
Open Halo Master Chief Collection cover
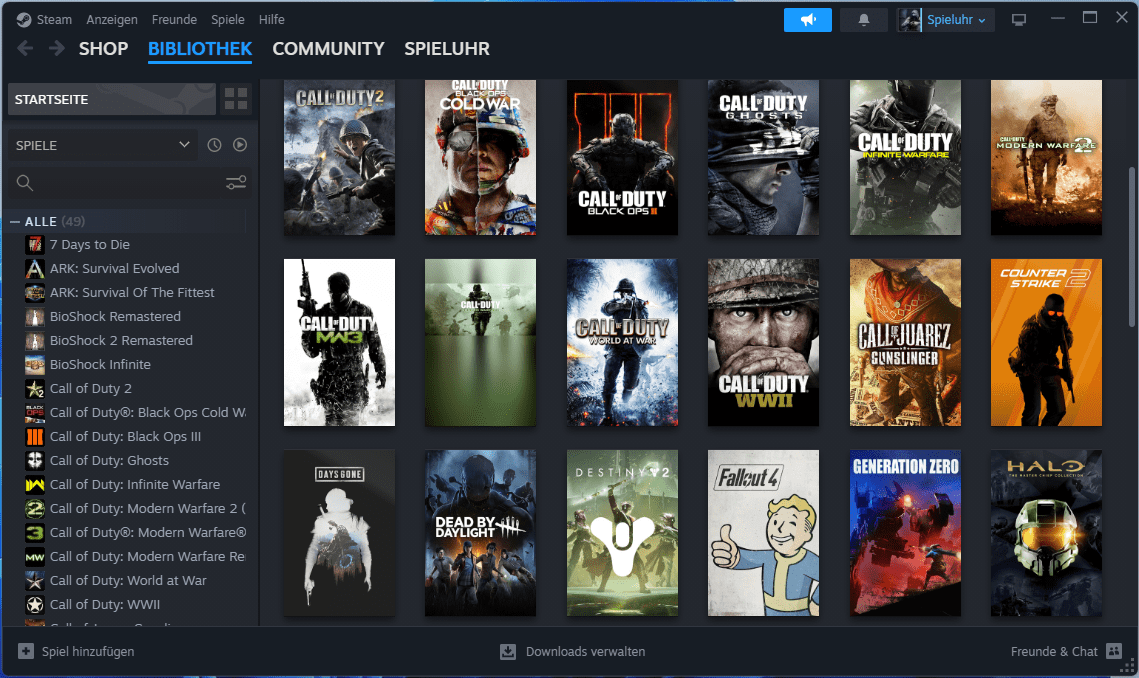click(1046, 533)
